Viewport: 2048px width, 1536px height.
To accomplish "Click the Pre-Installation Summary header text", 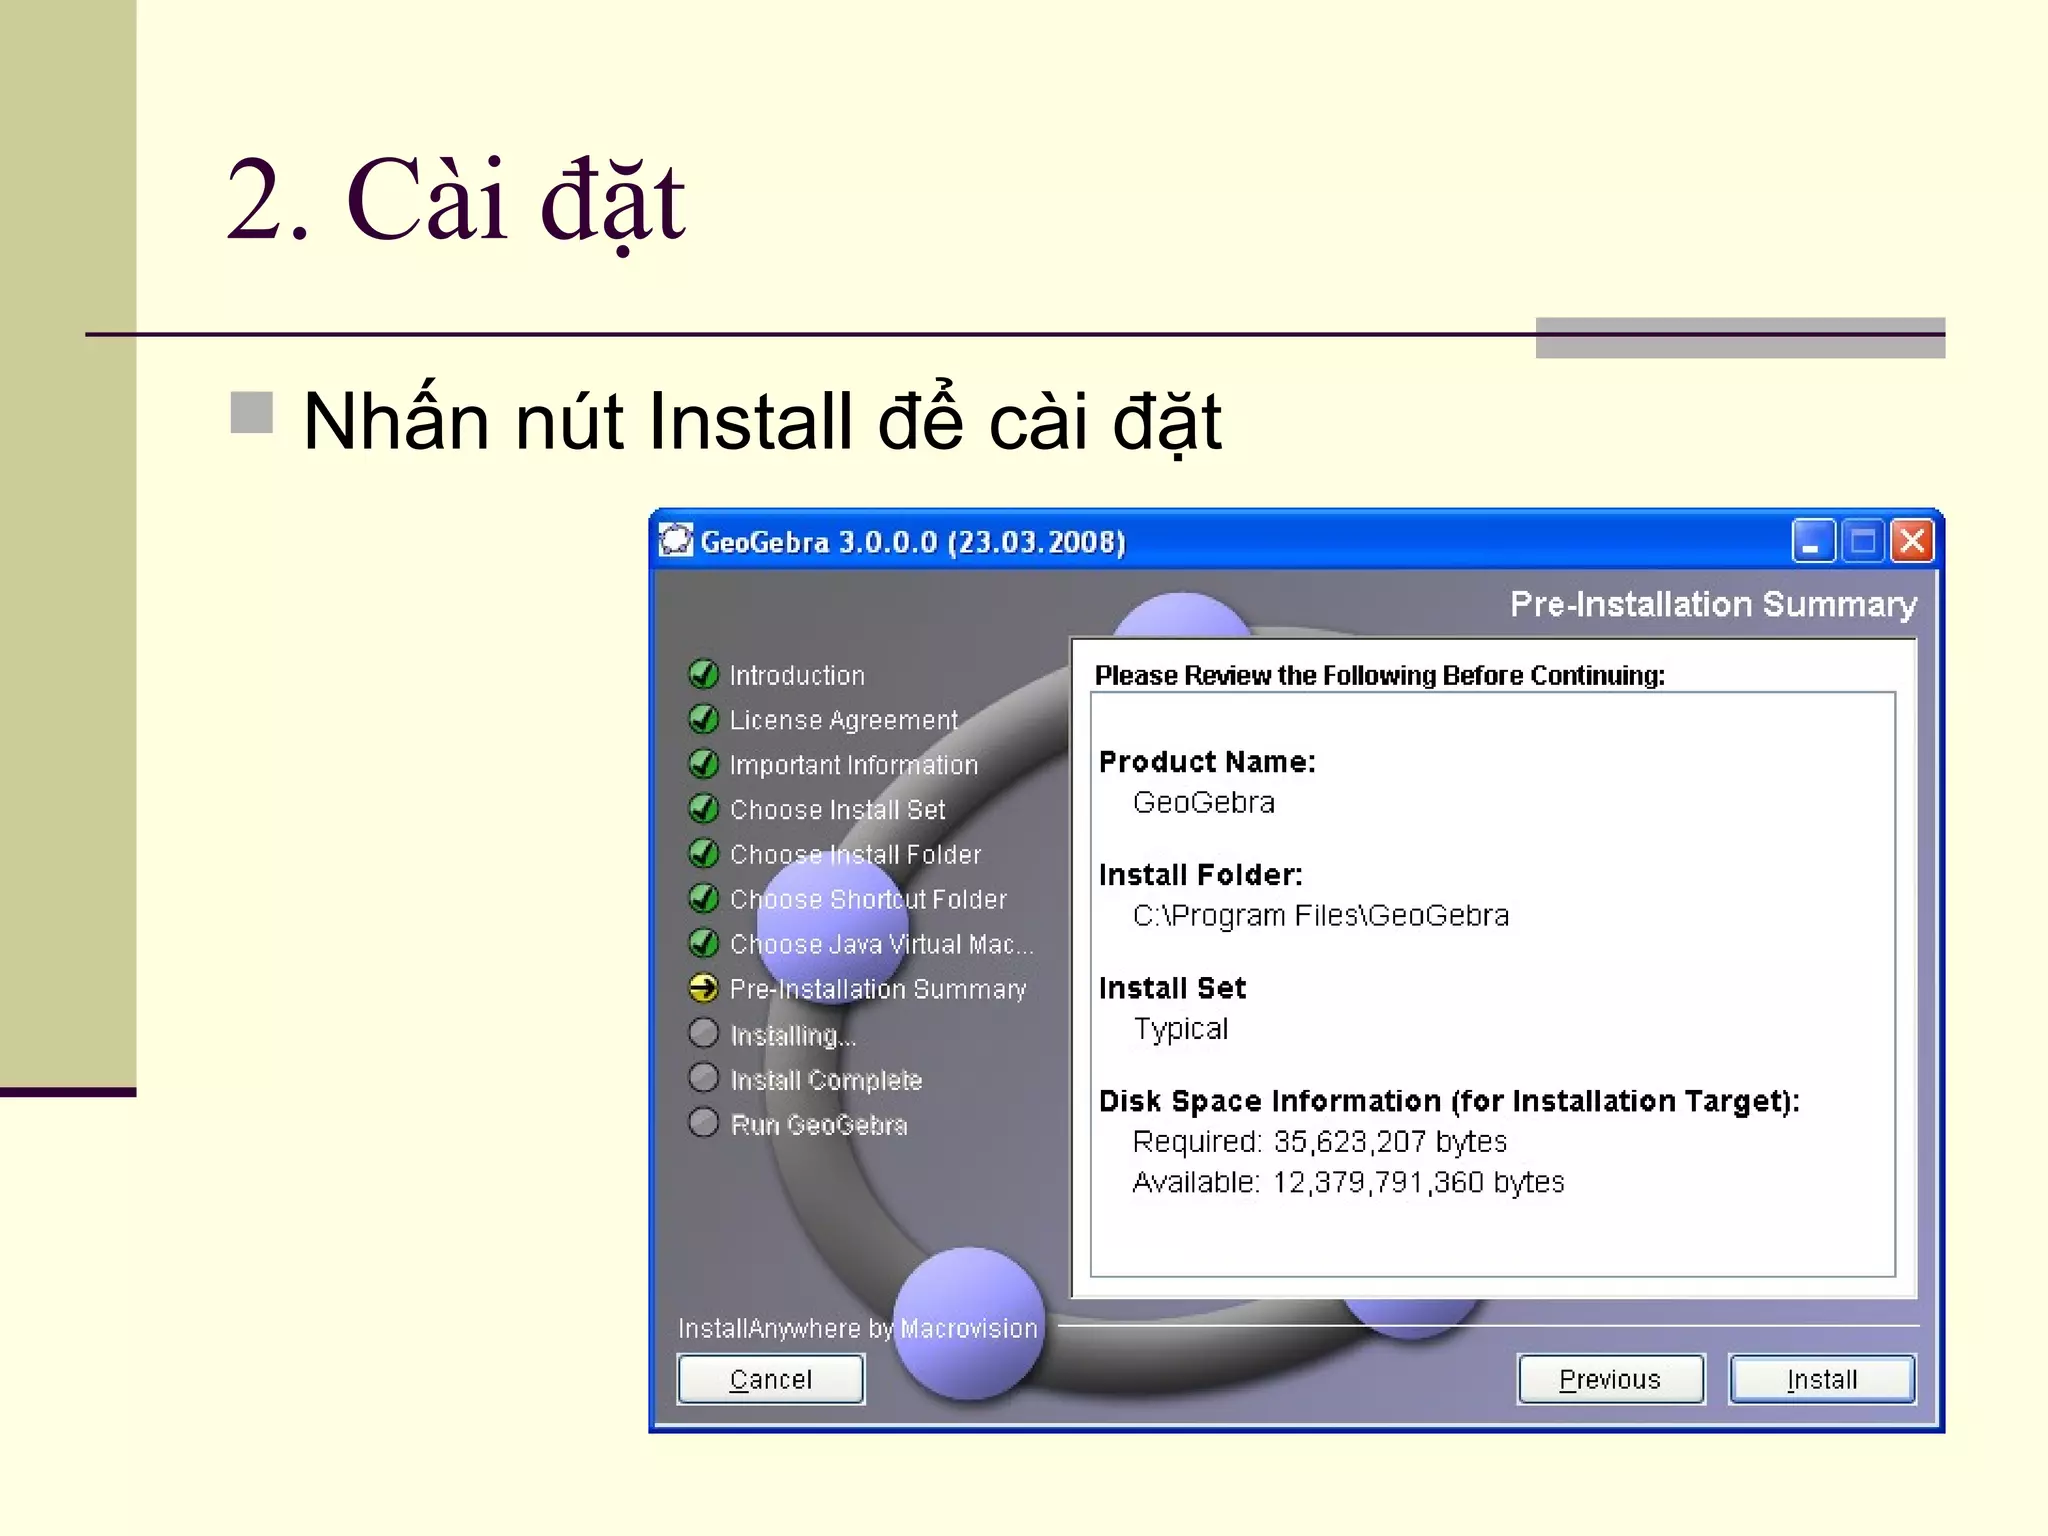I will (x=1713, y=604).
